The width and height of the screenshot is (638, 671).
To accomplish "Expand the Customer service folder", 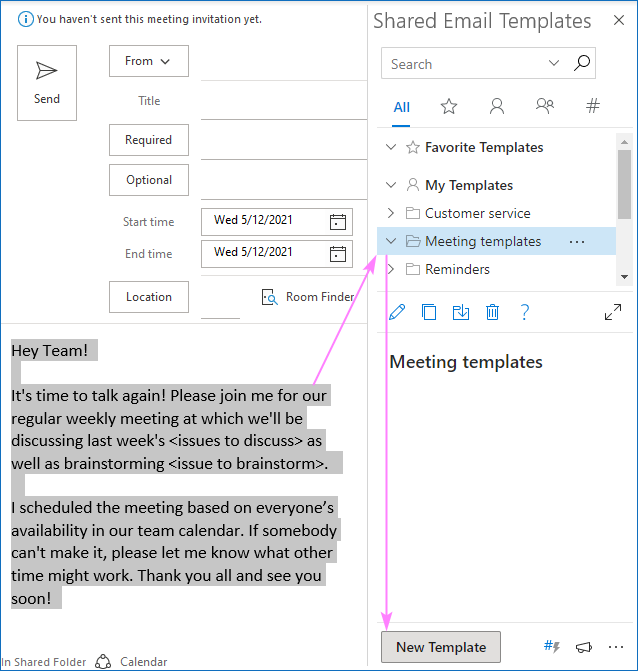I will 391,213.
